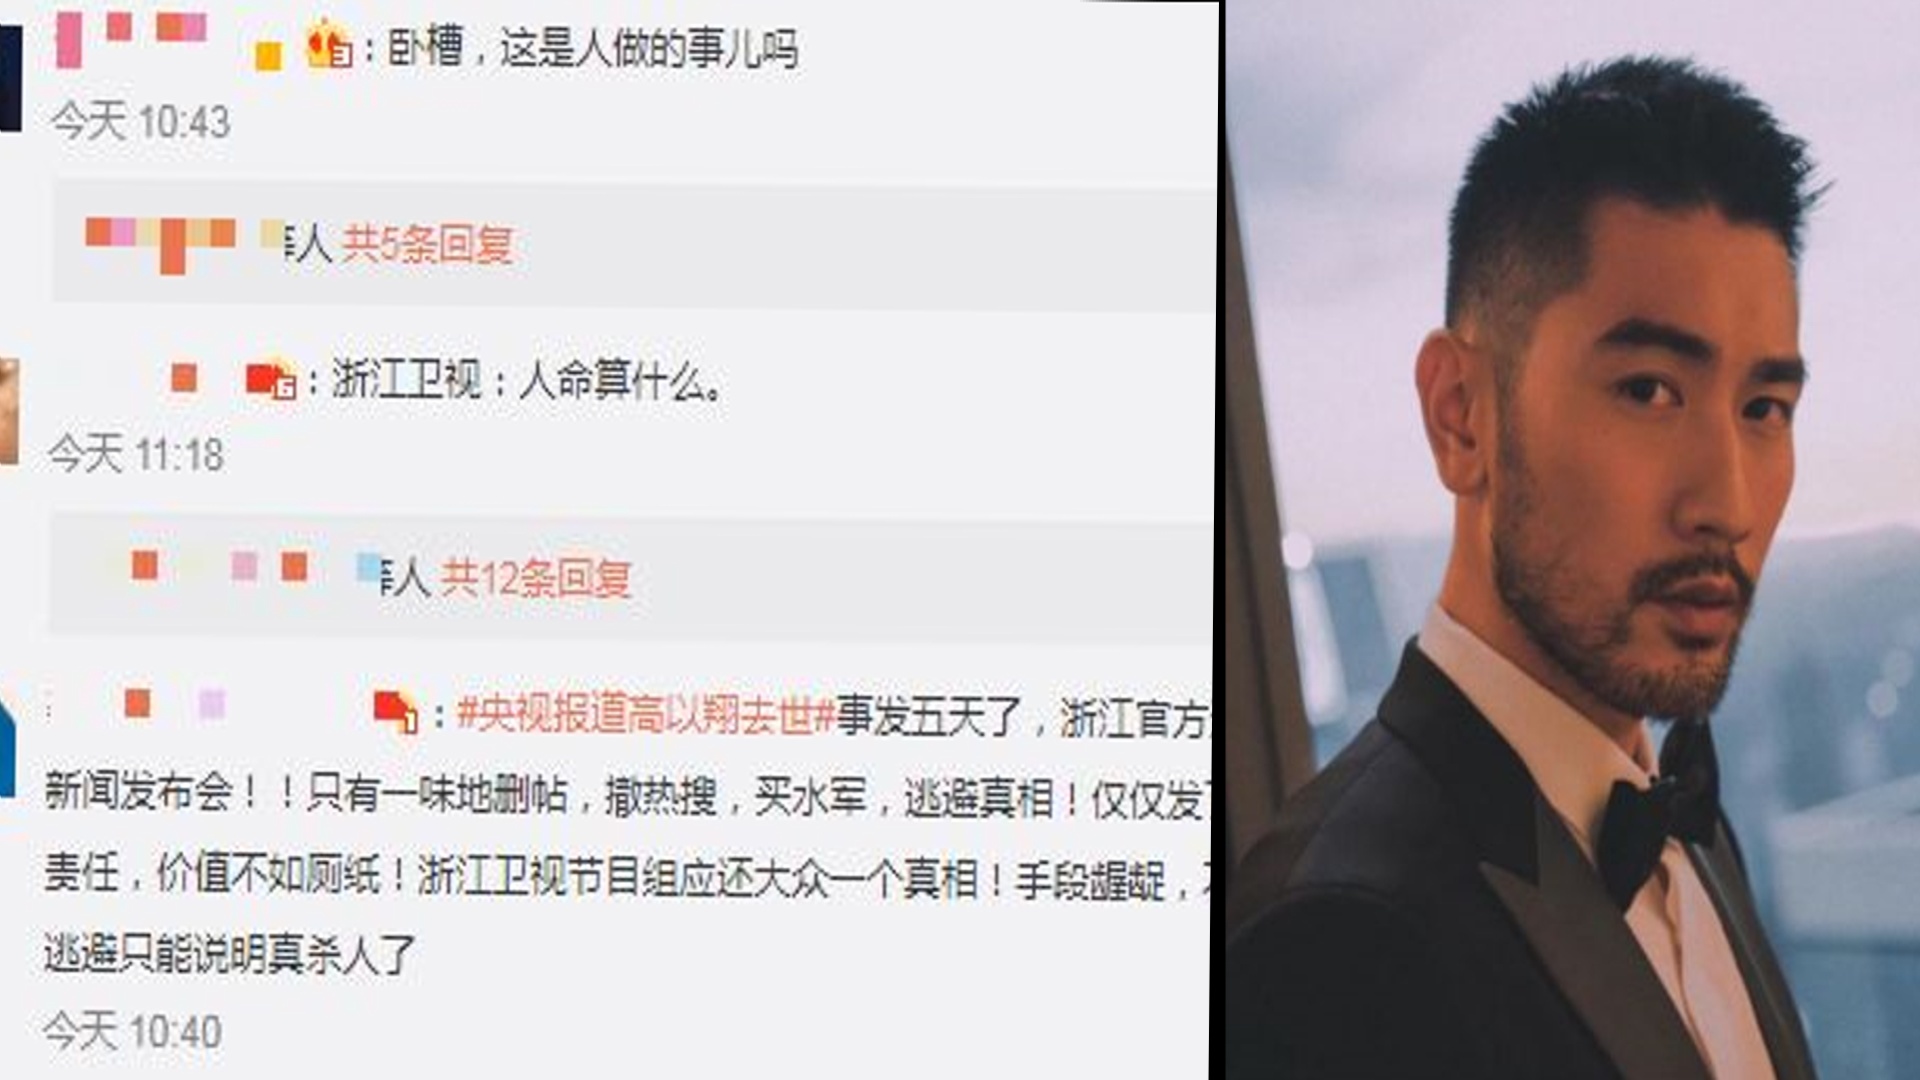
Task: Click the membership badge before "卧槽,这是人做的事儿吗"
Action: (329, 44)
